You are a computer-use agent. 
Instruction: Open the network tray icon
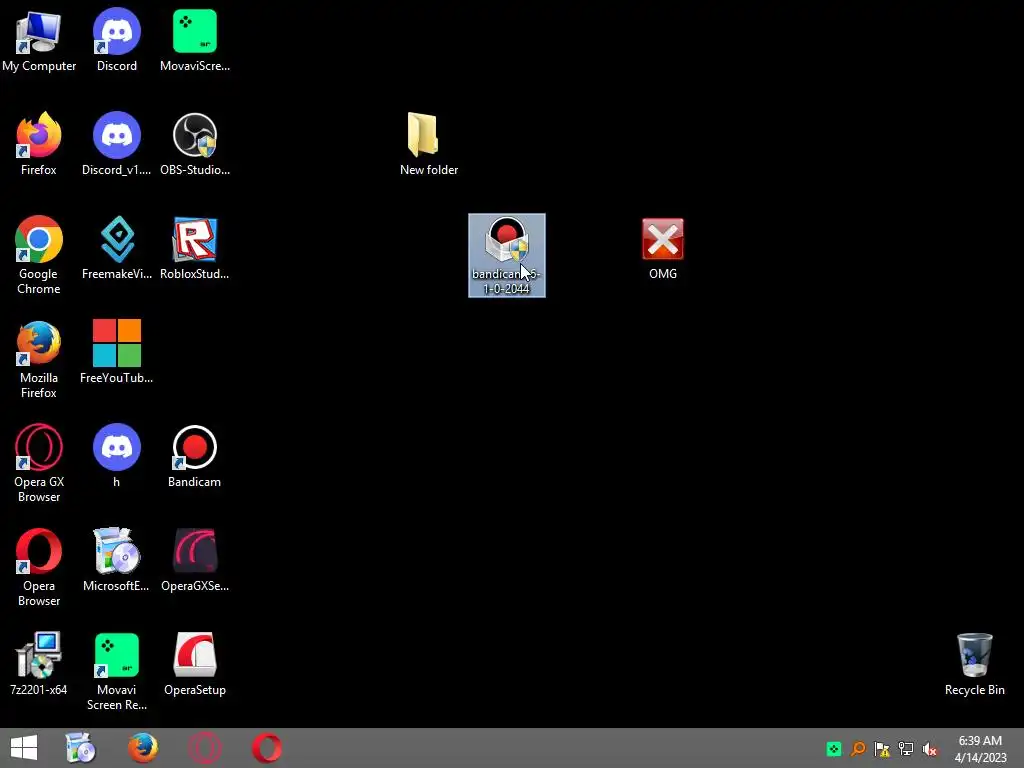pyautogui.click(x=906, y=749)
